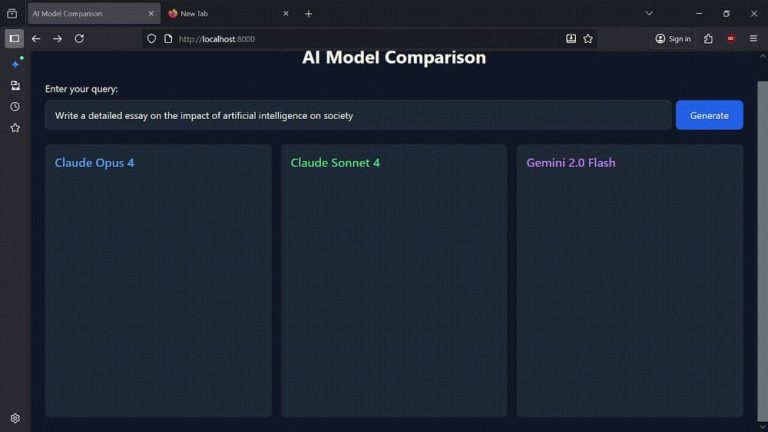The height and width of the screenshot is (432, 768).
Task: Open AI chatbot sparkle icon in sidebar
Action: (15, 64)
